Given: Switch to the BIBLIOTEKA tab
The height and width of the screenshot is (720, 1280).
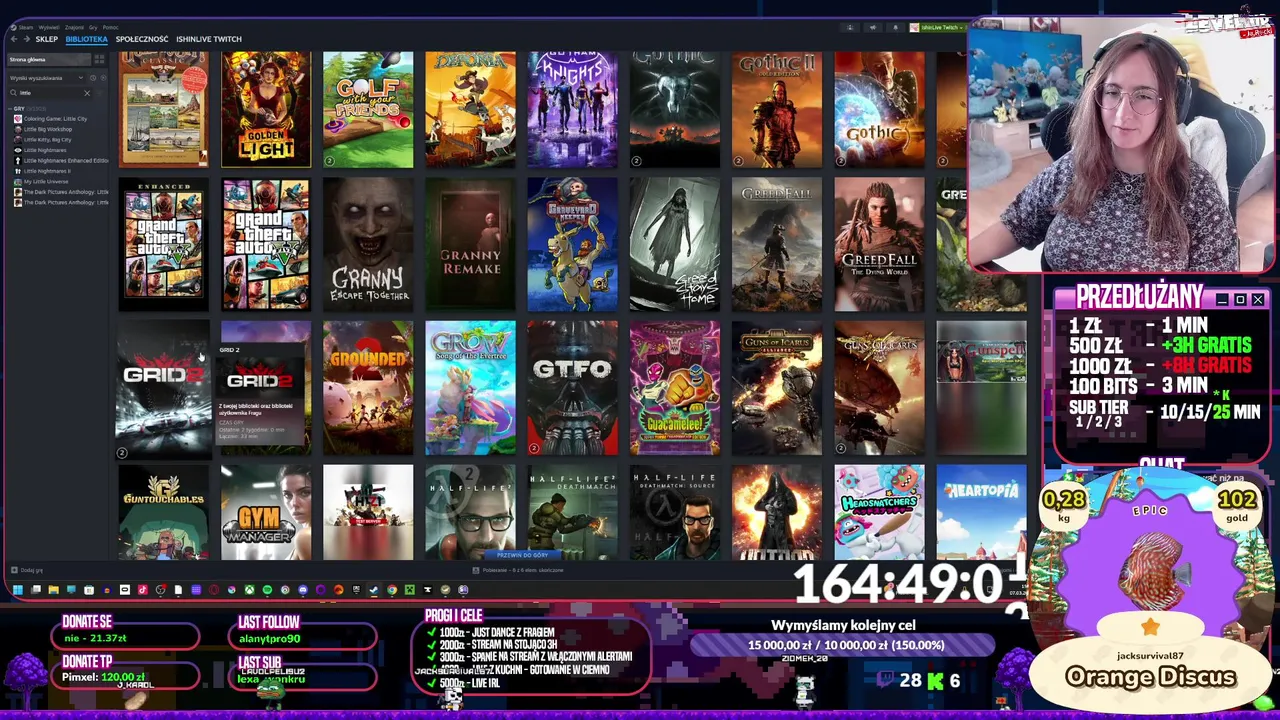Looking at the screenshot, I should (x=86, y=39).
